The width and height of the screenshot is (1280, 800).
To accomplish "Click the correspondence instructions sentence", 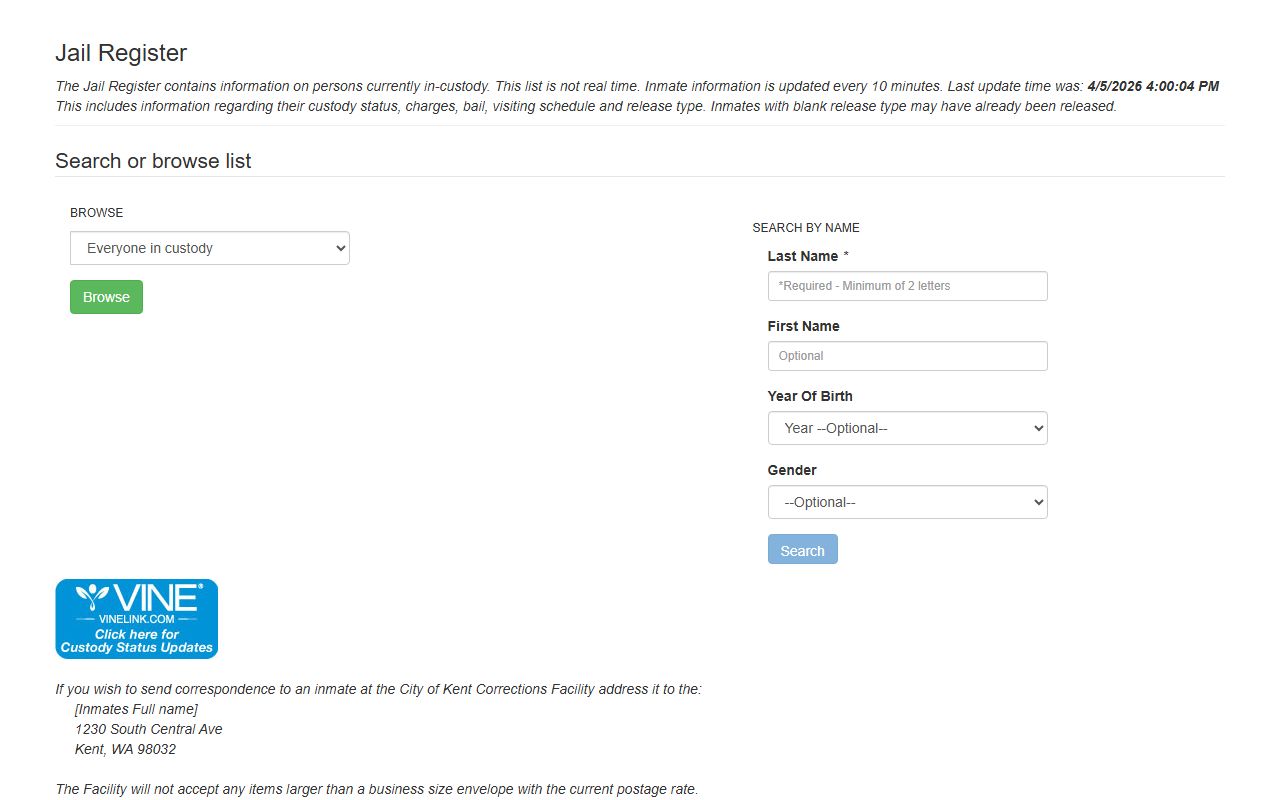I will pyautogui.click(x=379, y=689).
